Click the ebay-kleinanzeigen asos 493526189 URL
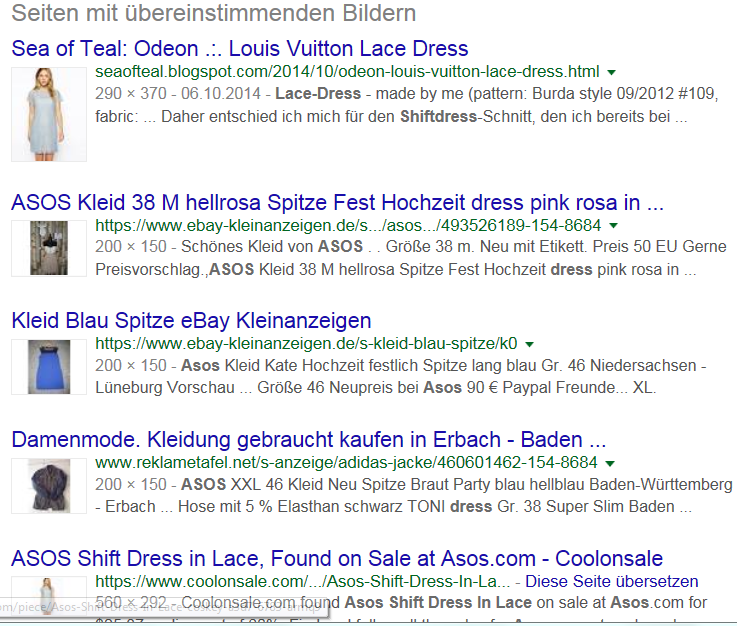 tap(348, 226)
